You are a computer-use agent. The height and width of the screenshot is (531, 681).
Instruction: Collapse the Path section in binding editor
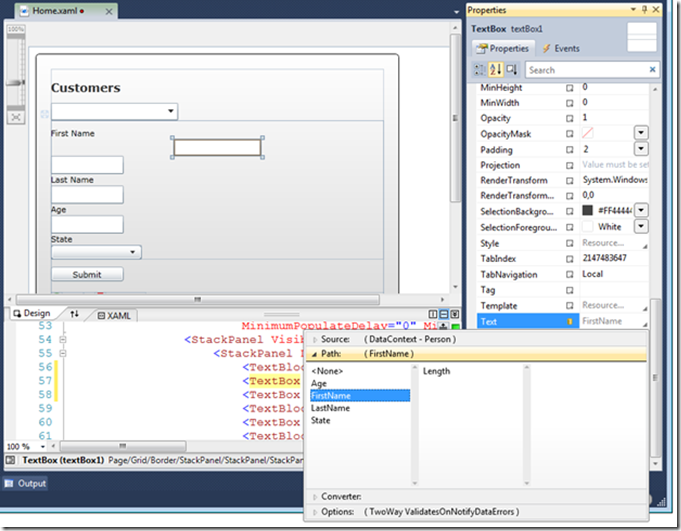click(x=314, y=354)
